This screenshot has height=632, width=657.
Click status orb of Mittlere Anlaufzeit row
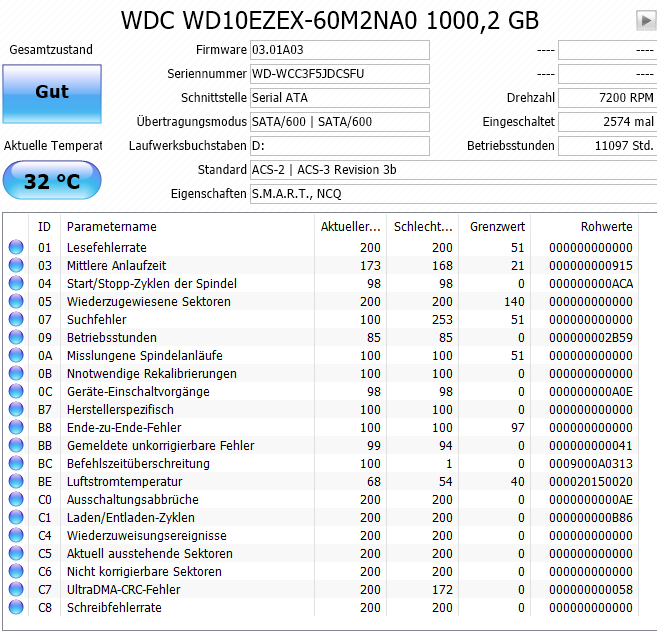click(16, 265)
